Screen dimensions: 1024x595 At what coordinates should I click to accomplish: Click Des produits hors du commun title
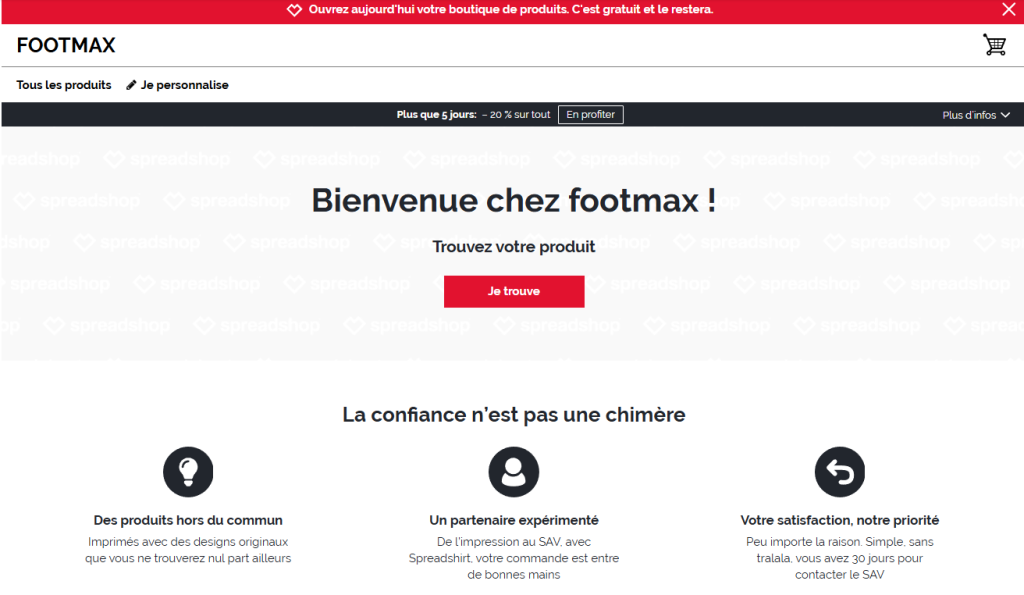(188, 521)
